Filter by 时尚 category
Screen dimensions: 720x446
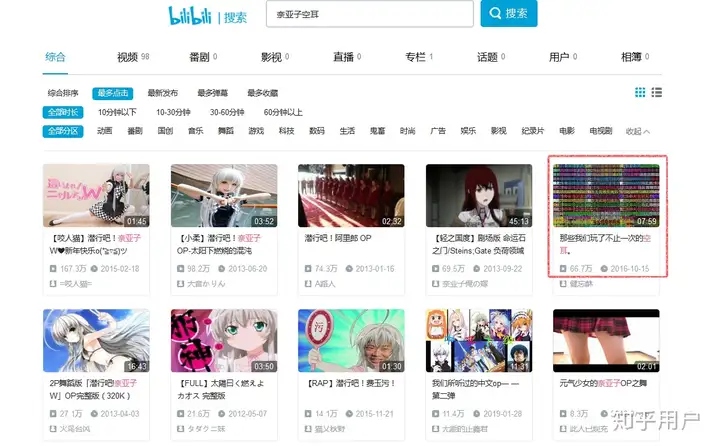click(408, 131)
